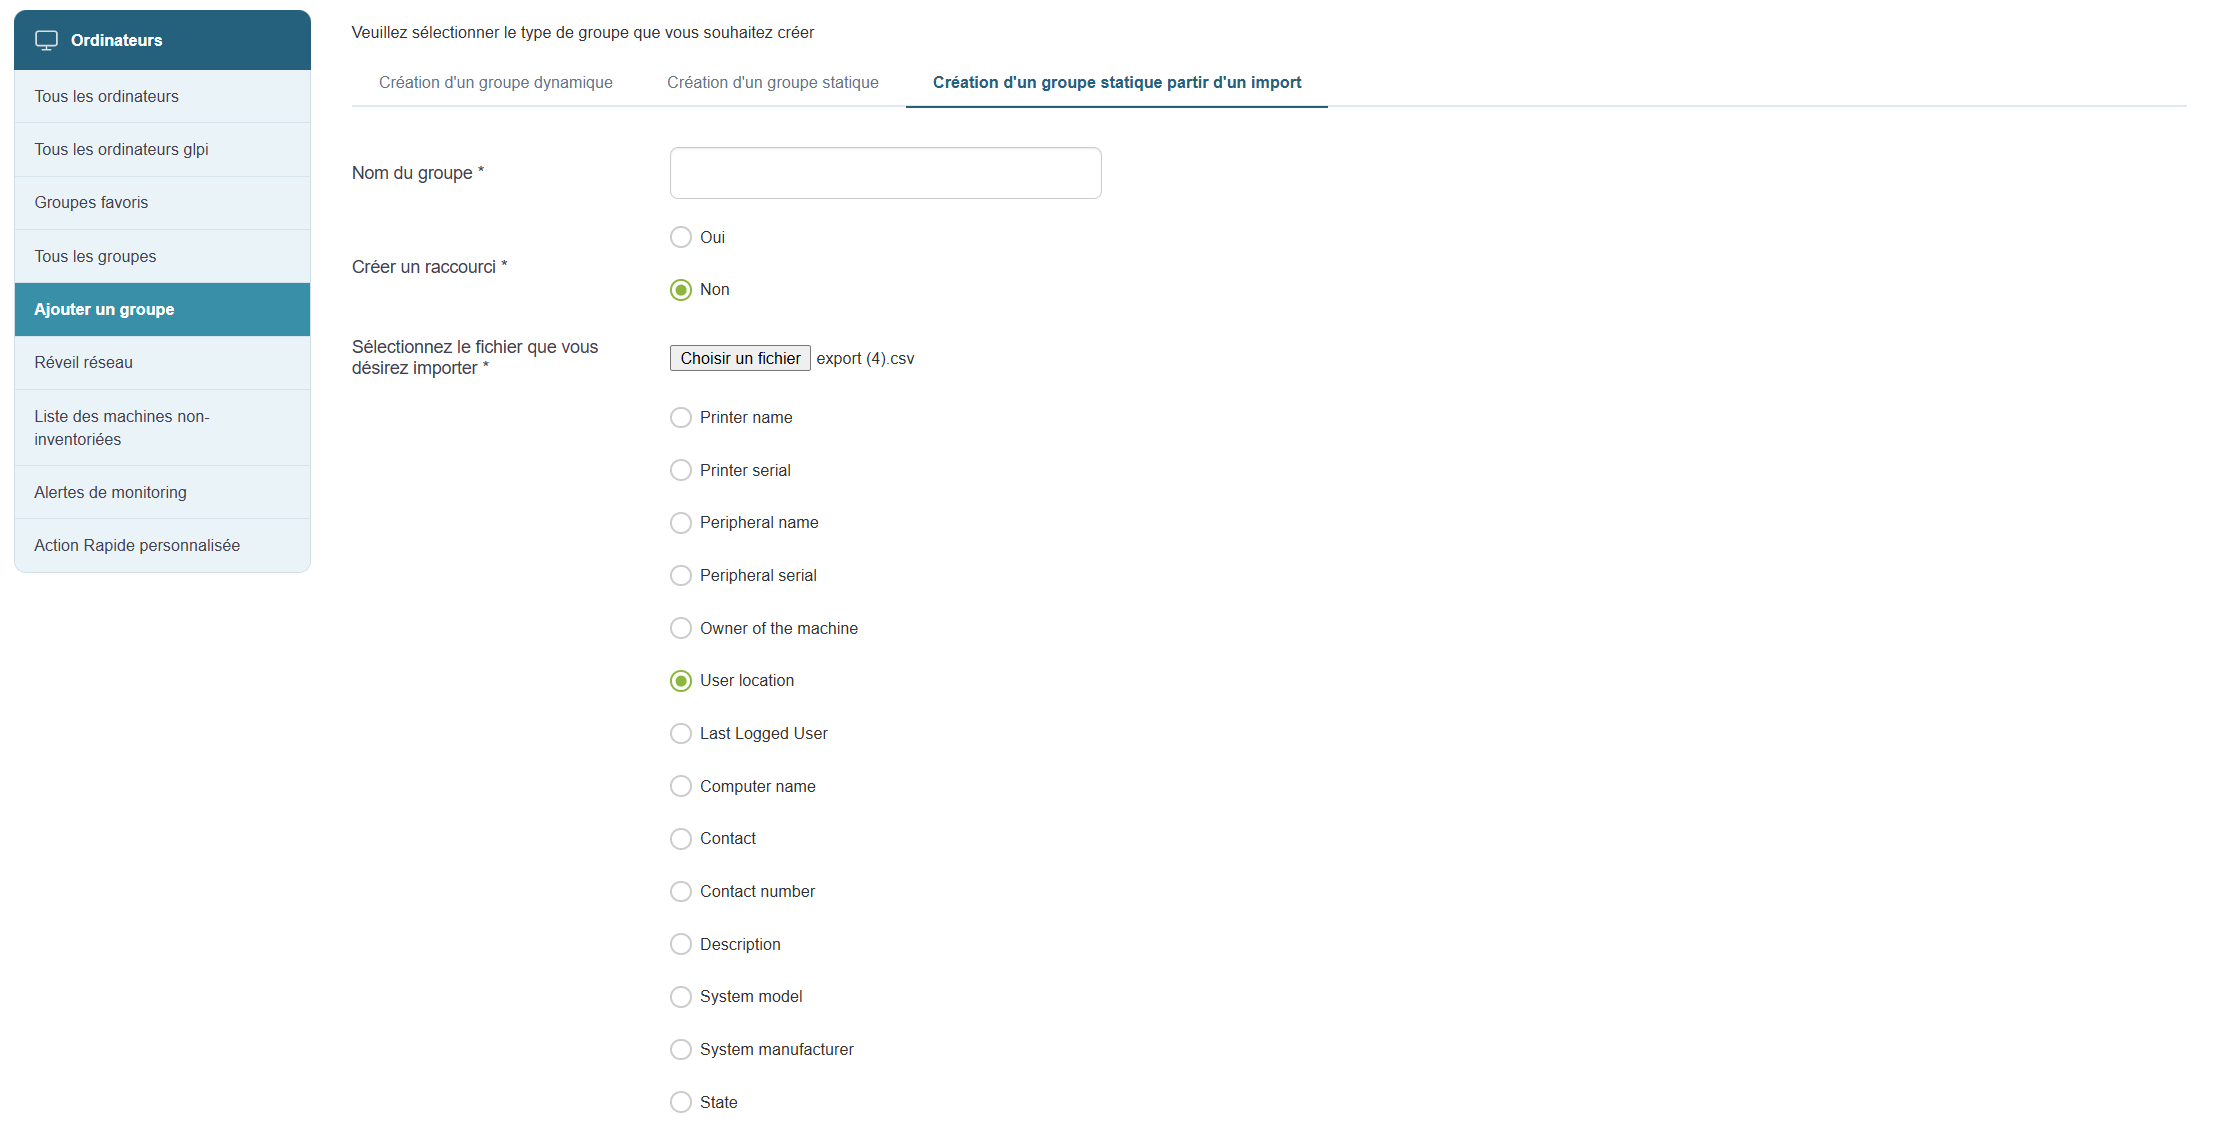Open 'Alertes de monitoring' sidebar item
The height and width of the screenshot is (1125, 2218).
click(110, 492)
